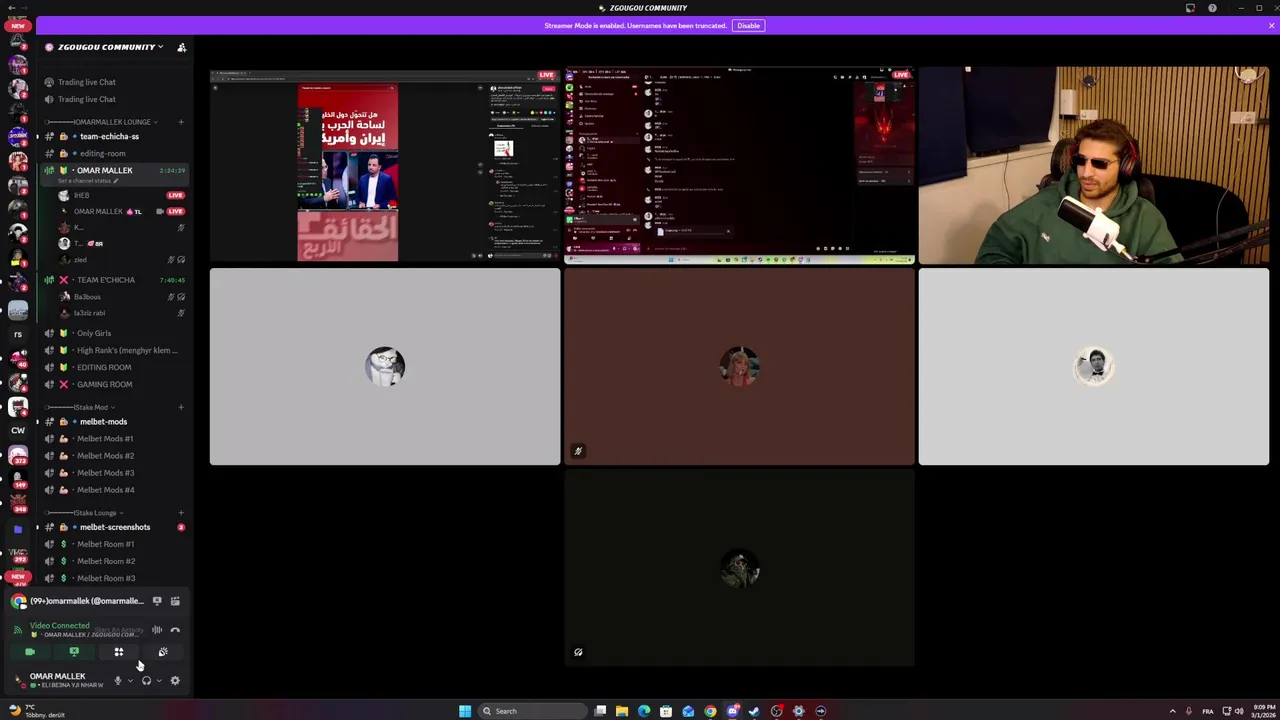Open stream settings icon beside Chrome stream
The height and width of the screenshot is (720, 1280).
175,601
